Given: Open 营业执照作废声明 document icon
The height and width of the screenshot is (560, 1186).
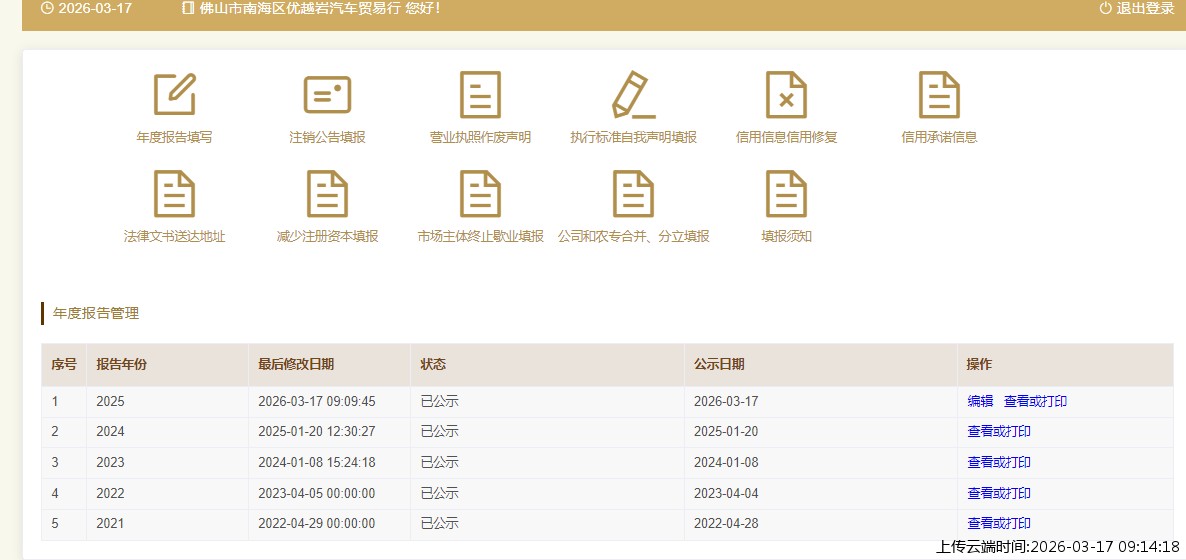Looking at the screenshot, I should 480,95.
